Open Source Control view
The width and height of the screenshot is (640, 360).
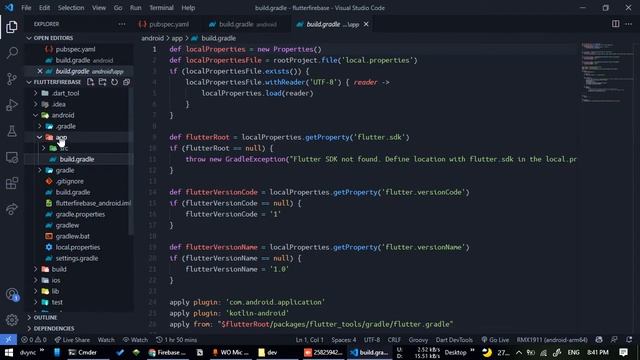[x=12, y=79]
